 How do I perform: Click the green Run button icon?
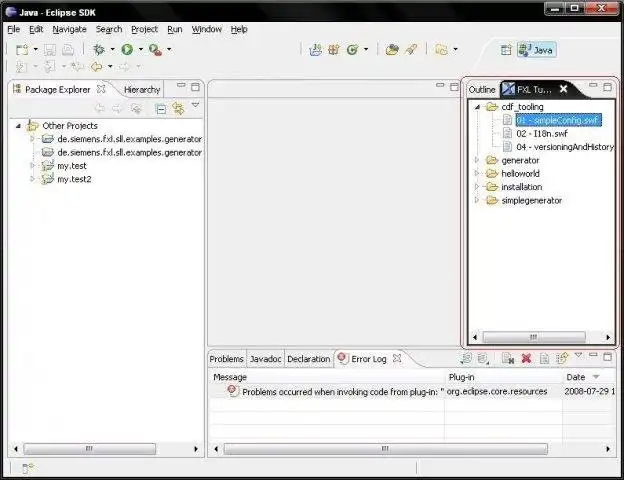(x=127, y=49)
